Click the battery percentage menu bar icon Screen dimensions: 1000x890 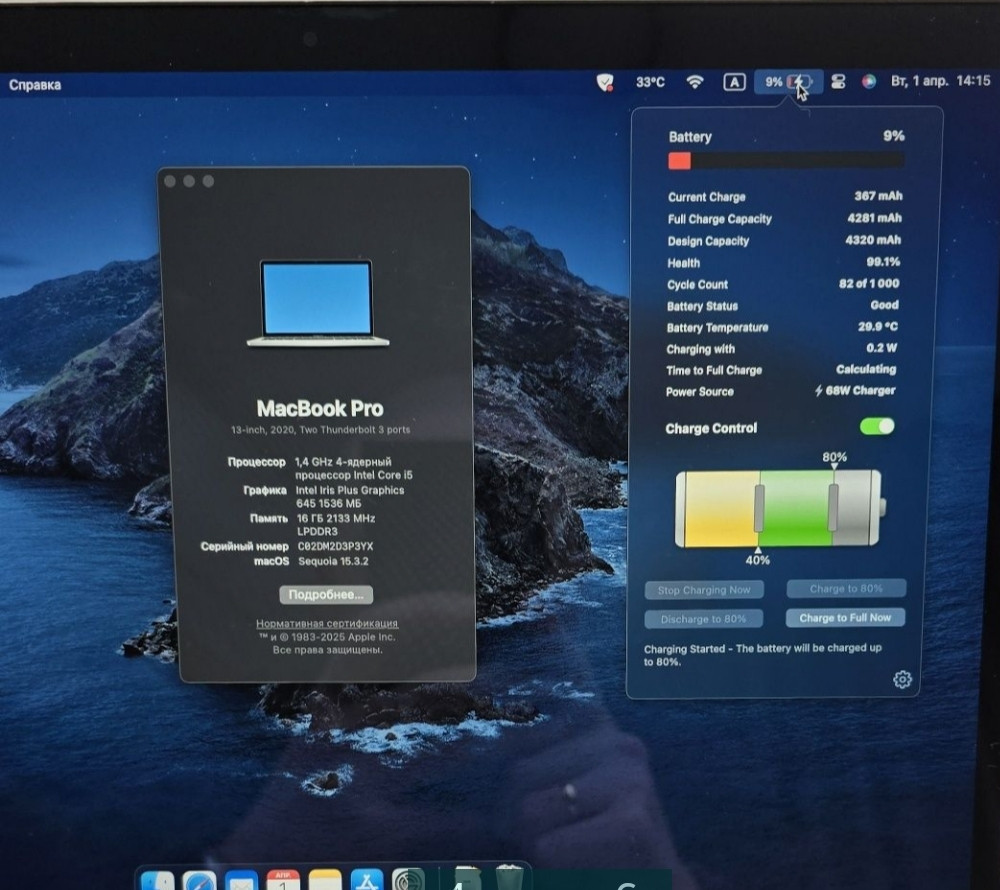[786, 82]
